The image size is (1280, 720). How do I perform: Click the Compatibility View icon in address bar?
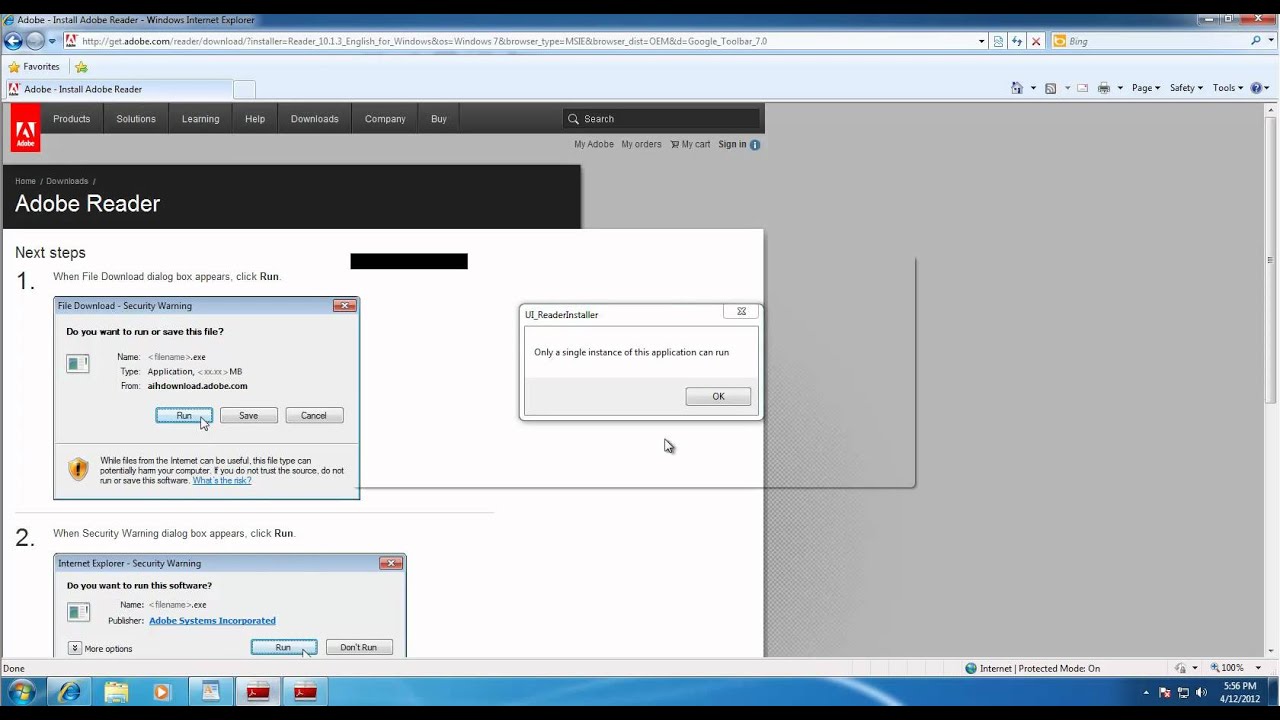tap(998, 41)
